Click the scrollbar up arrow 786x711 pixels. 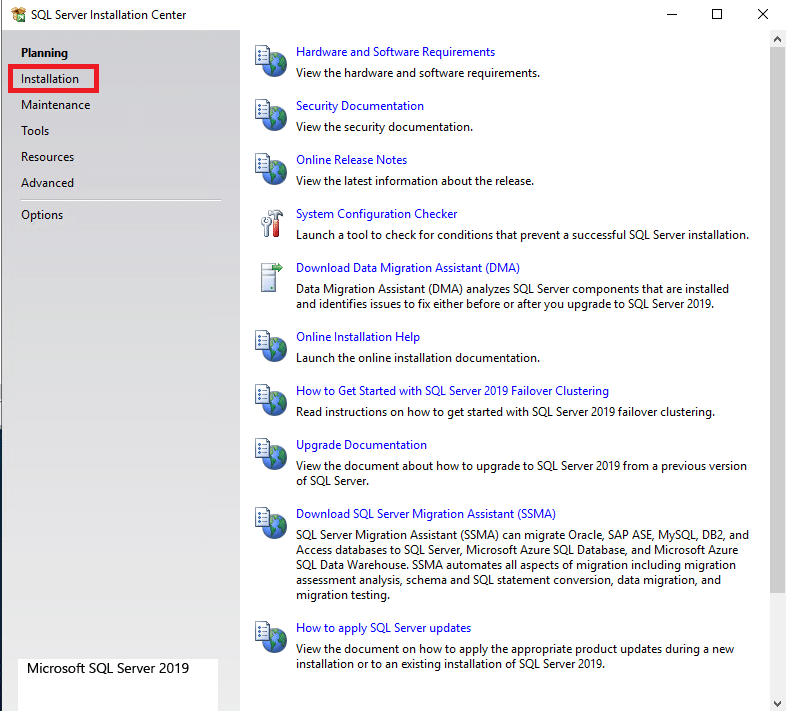pos(777,39)
